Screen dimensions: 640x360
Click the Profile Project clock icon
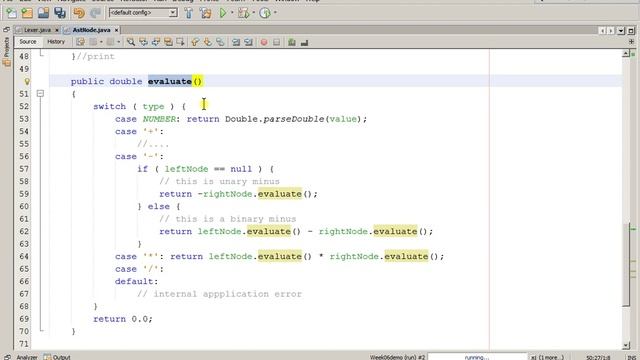[x=265, y=13]
